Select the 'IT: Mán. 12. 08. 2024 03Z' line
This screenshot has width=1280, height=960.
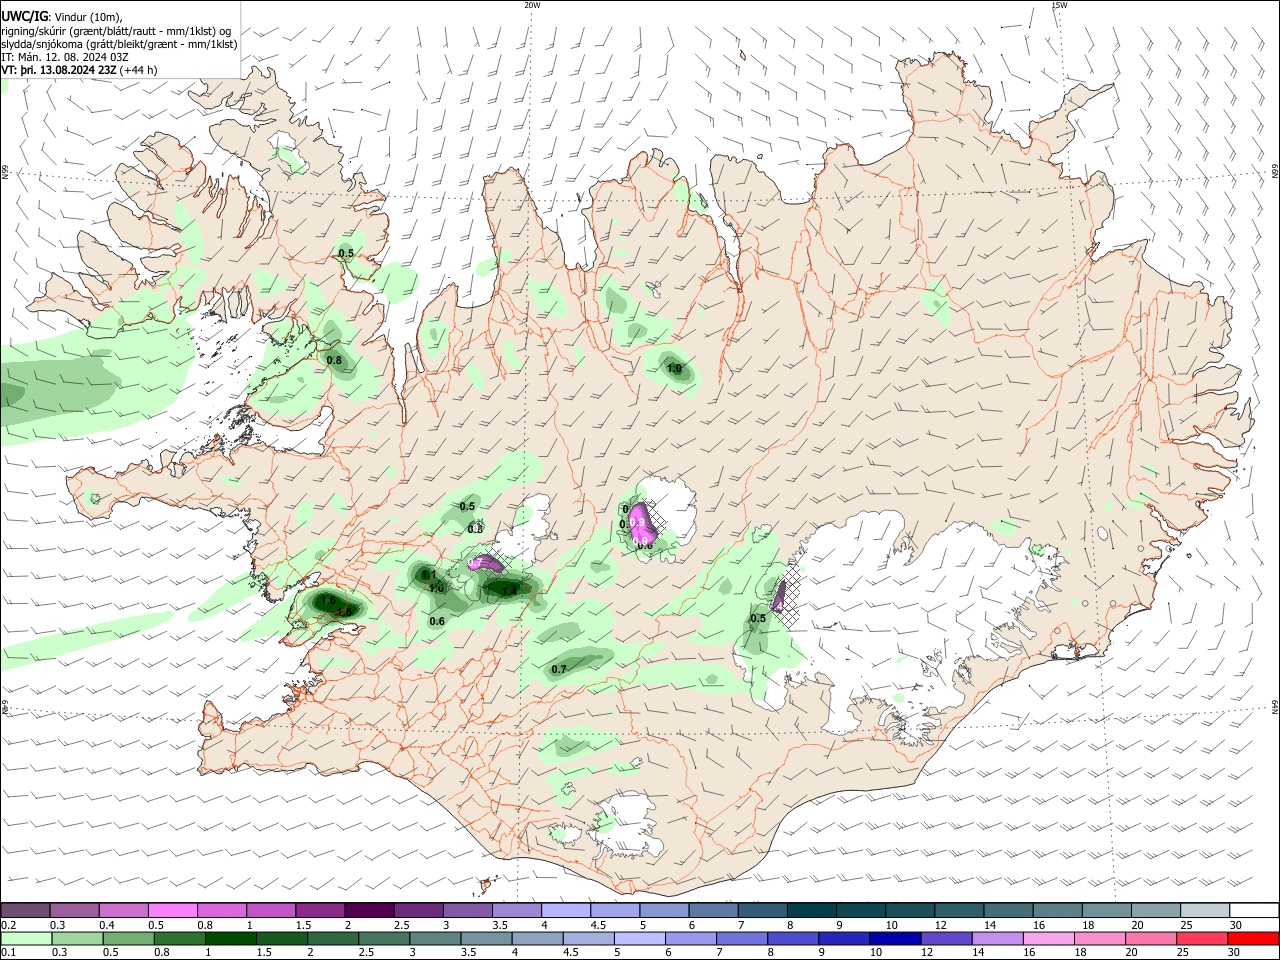[x=65, y=57]
